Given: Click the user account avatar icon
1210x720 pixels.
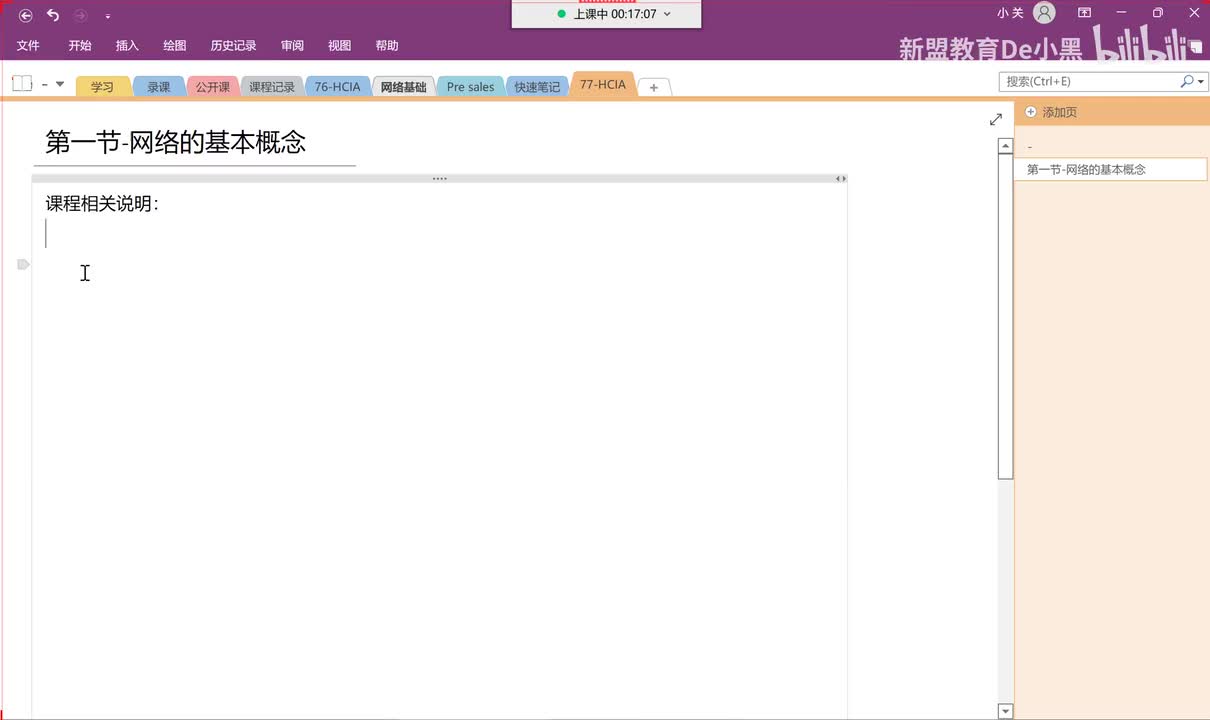Looking at the screenshot, I should (x=1044, y=13).
